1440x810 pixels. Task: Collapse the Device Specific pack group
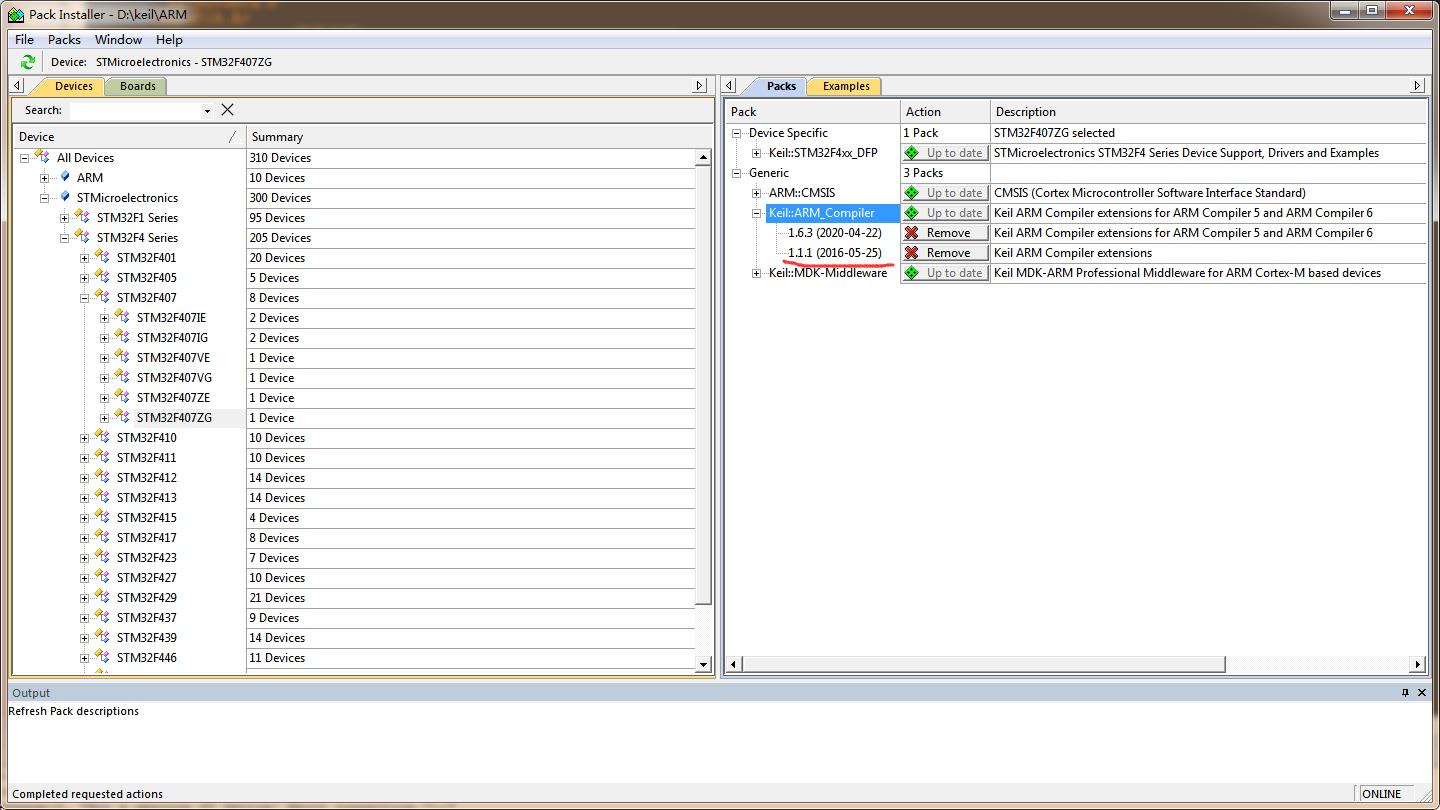point(737,133)
